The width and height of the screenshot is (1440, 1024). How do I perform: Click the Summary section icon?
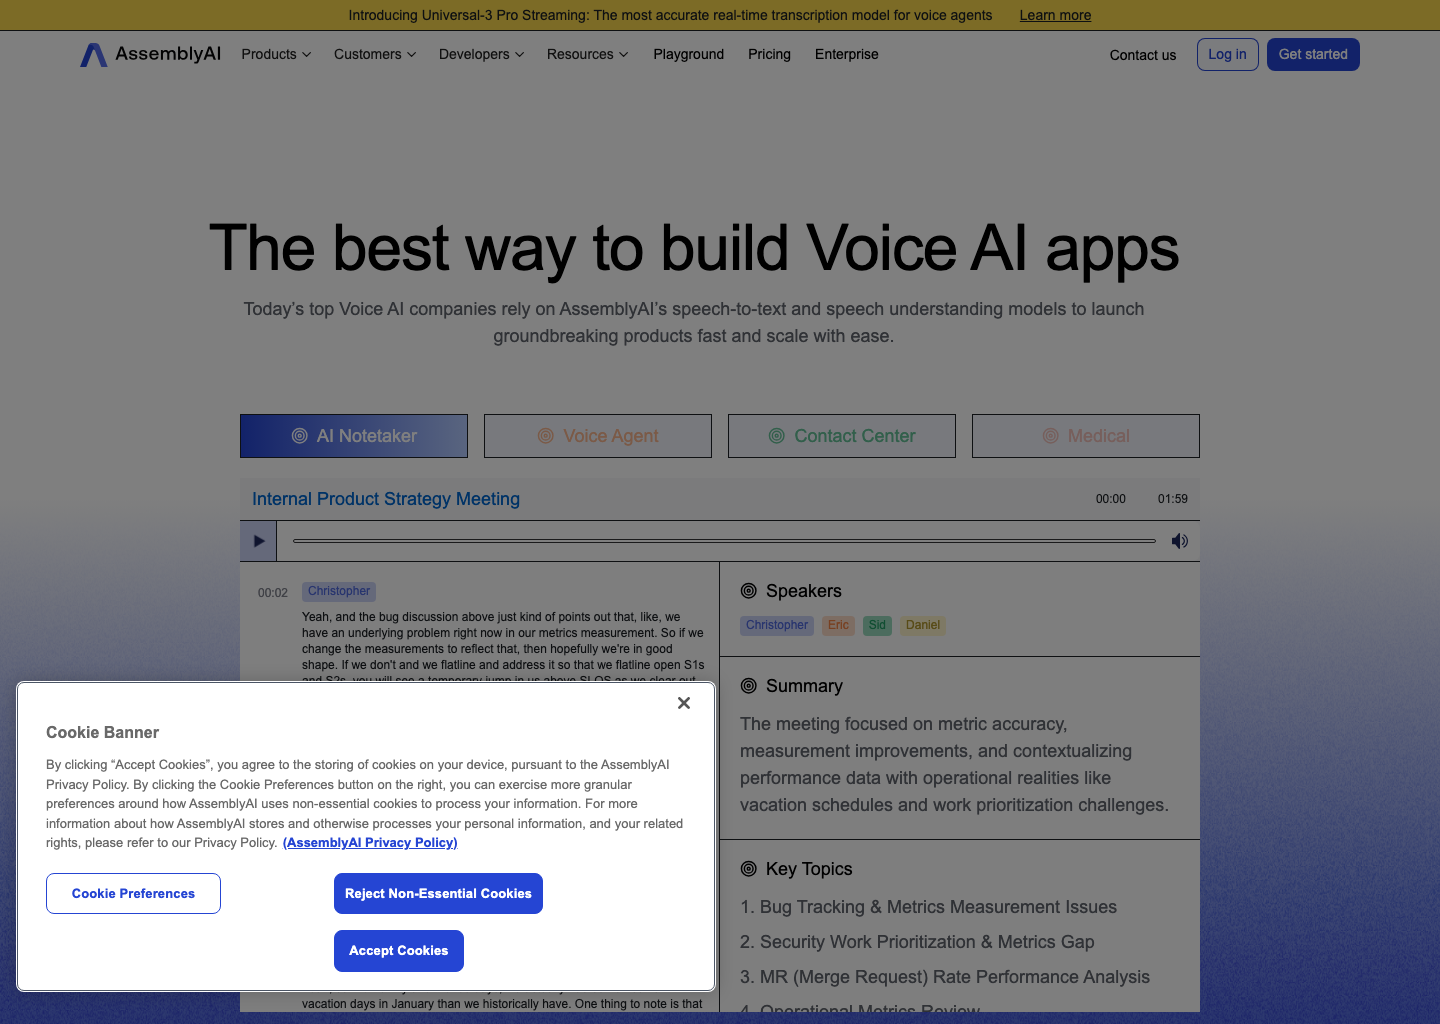pos(748,685)
